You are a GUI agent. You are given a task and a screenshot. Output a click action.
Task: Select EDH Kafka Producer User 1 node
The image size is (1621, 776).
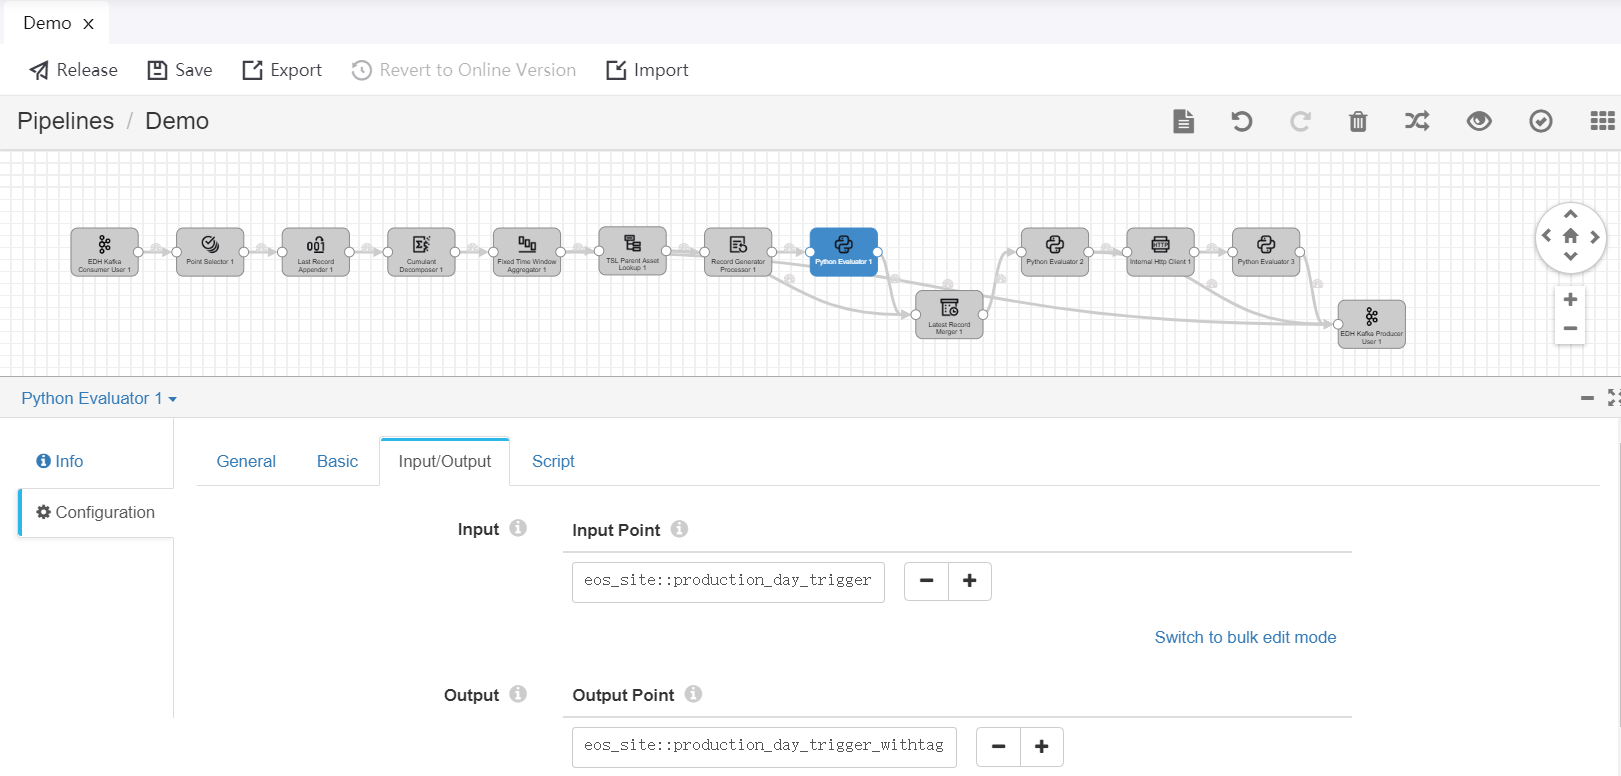click(x=1372, y=324)
